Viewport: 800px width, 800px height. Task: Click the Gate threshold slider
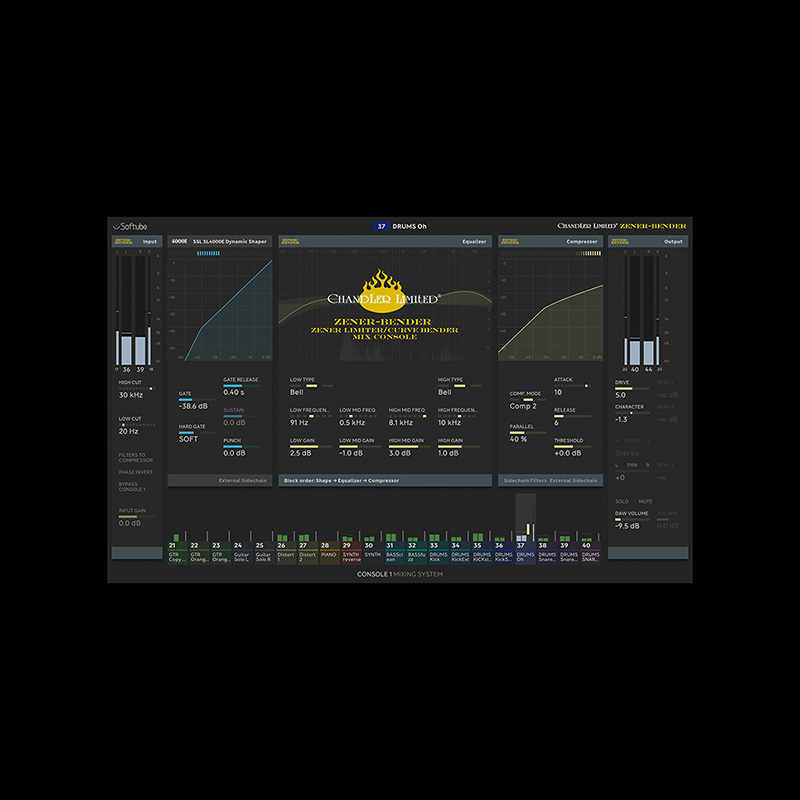187,400
